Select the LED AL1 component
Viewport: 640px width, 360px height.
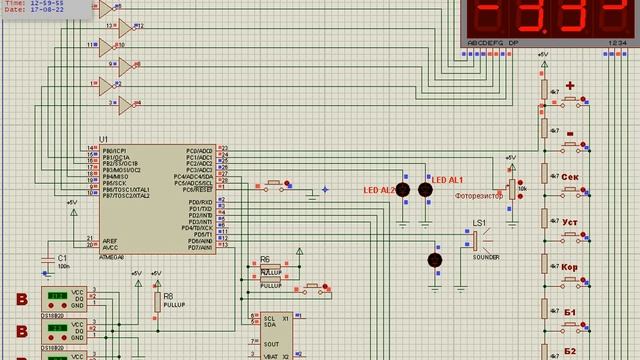pyautogui.click(x=425, y=190)
